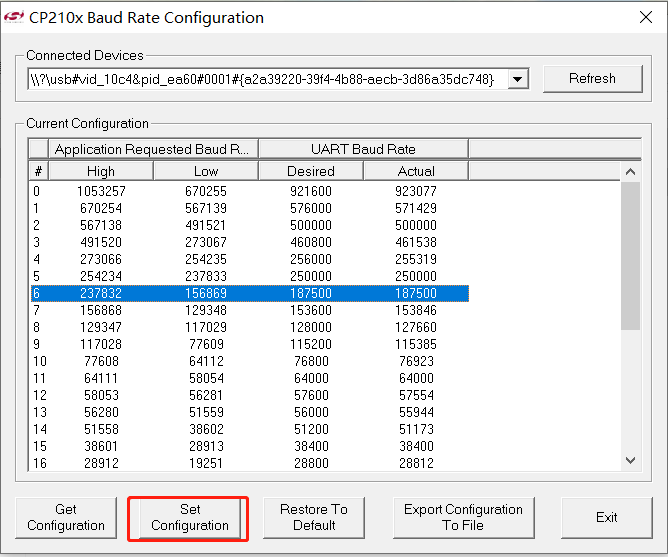
Task: Click Actual value 255319
Action: [416, 260]
